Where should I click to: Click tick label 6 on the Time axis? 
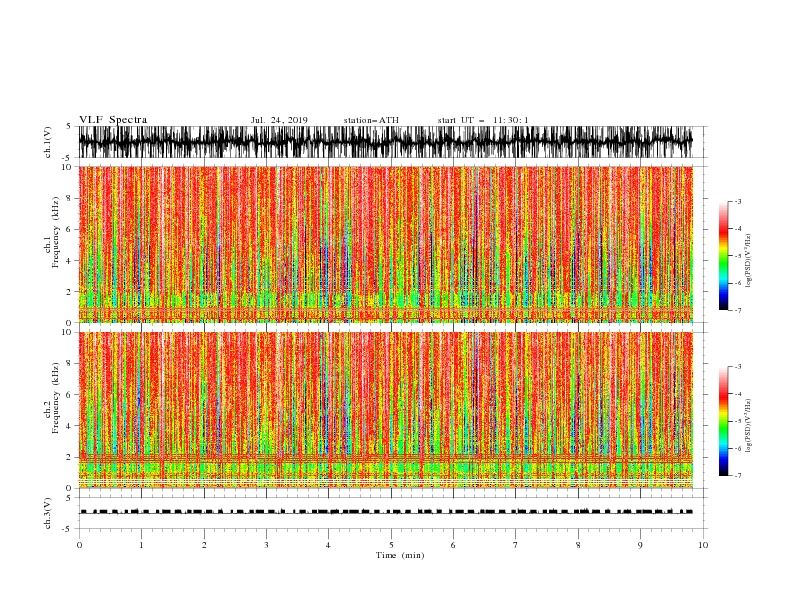[x=453, y=545]
